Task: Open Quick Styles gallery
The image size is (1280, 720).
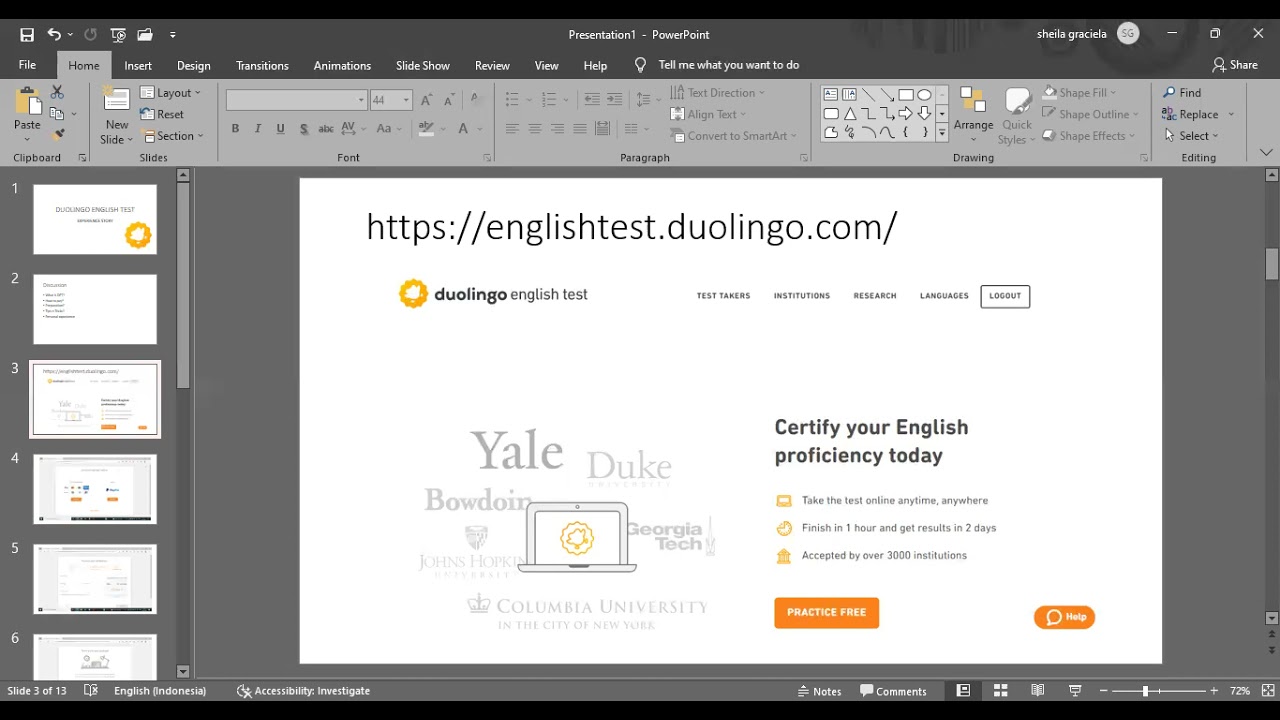Action: (1017, 116)
